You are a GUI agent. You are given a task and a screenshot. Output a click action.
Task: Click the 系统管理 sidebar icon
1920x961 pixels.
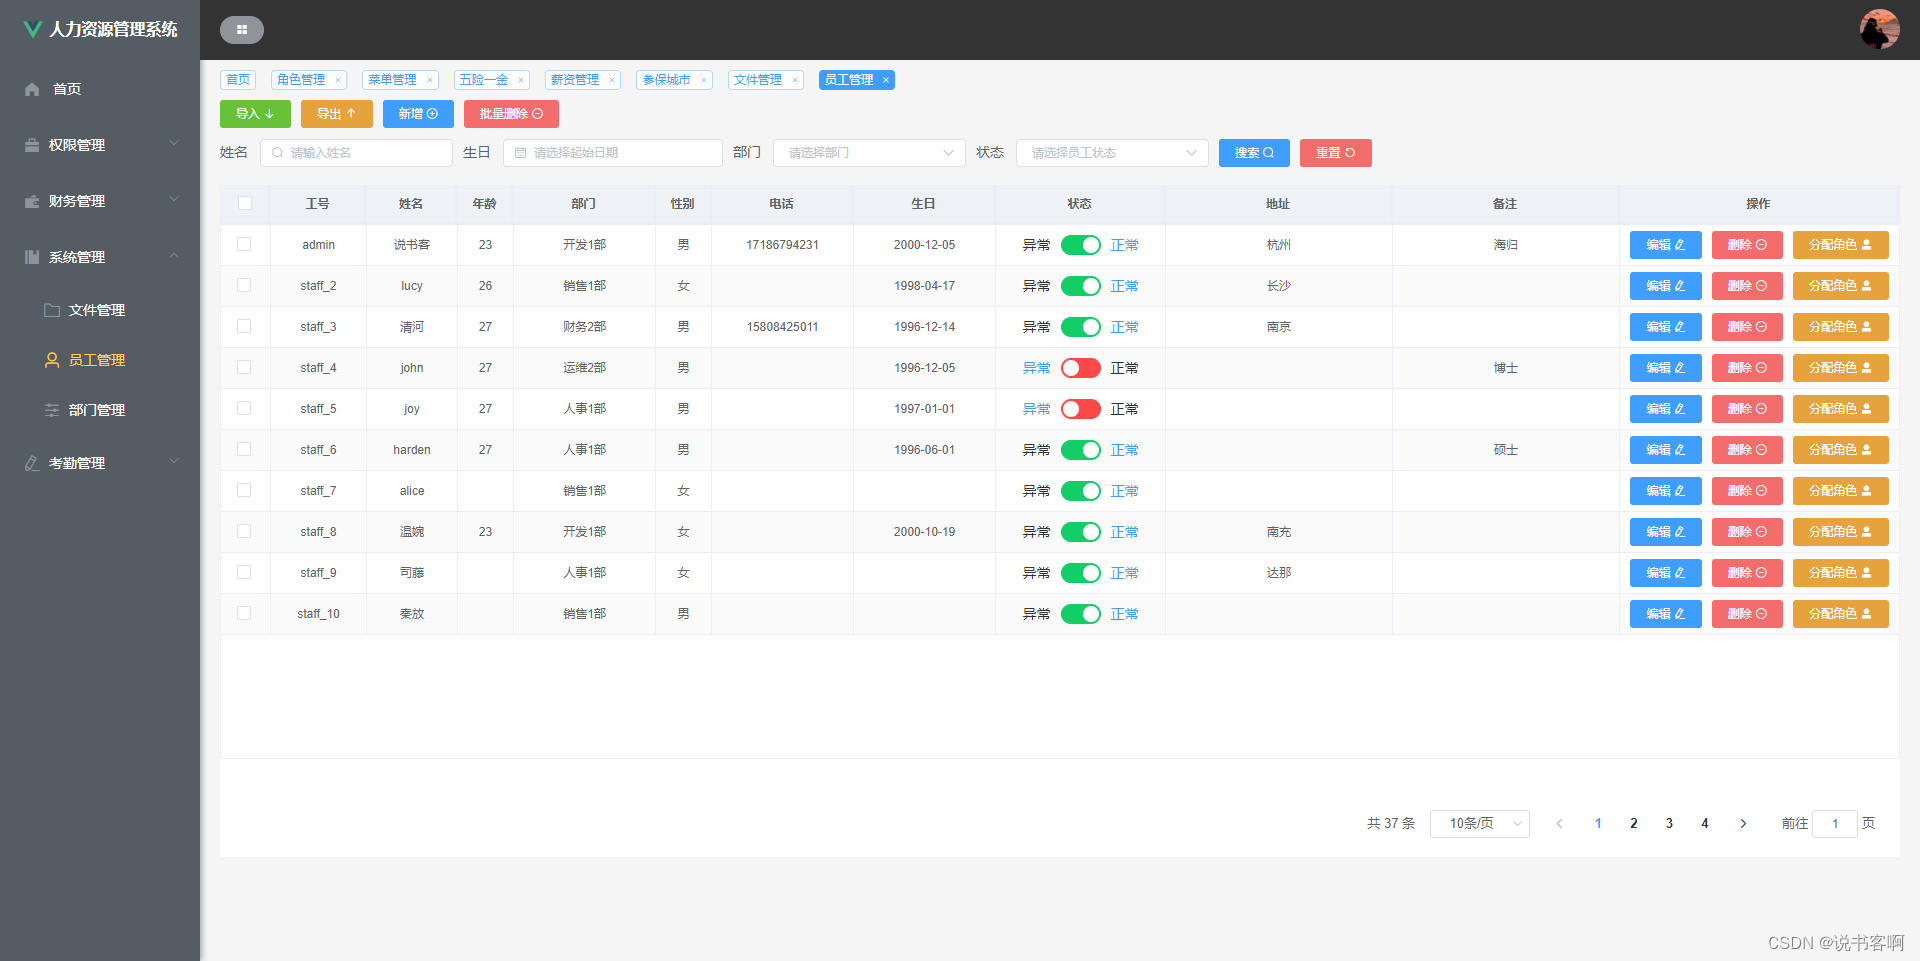(x=32, y=257)
